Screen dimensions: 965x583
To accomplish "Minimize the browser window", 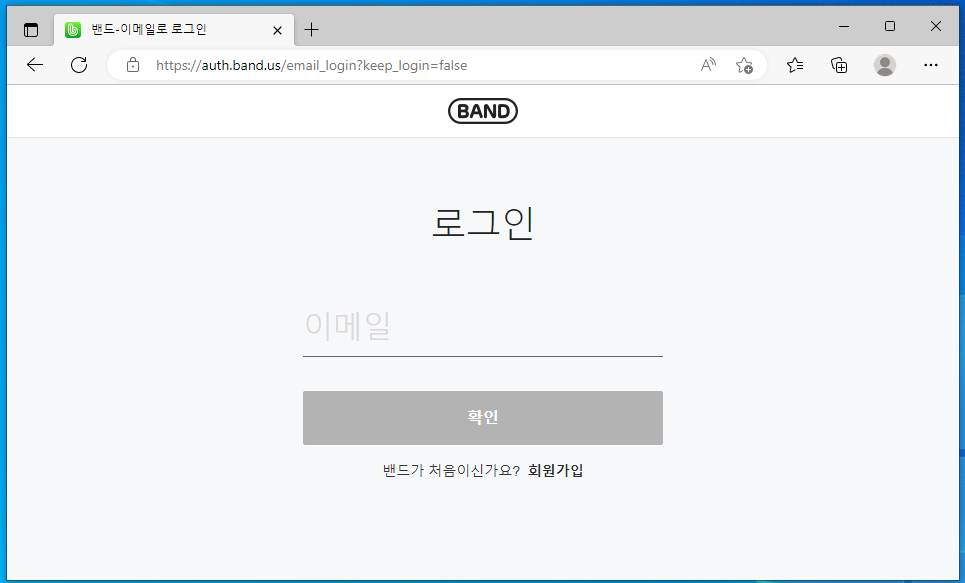I will (844, 26).
